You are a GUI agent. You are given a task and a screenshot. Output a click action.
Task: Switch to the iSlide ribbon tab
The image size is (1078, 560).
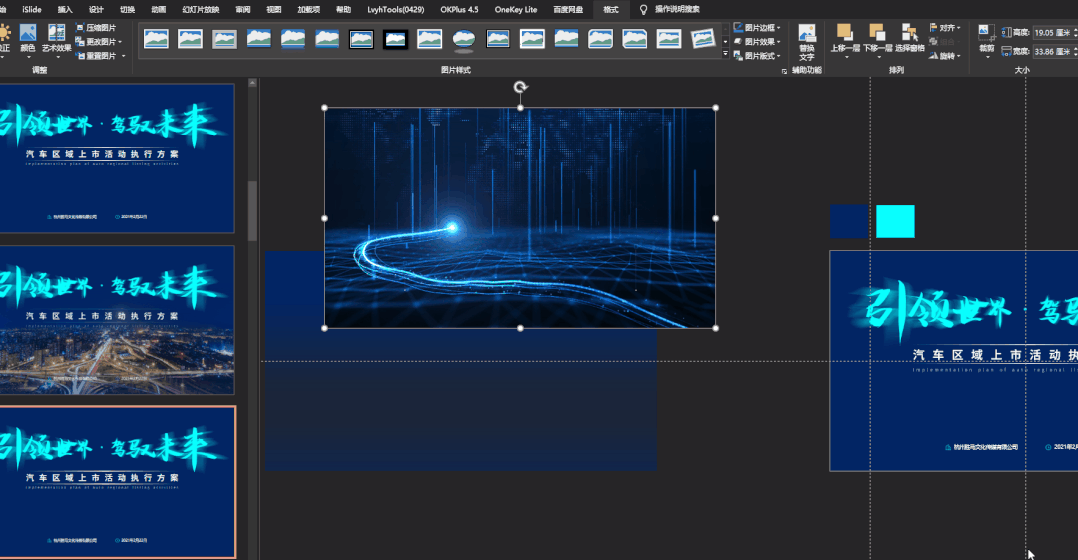pyautogui.click(x=32, y=9)
